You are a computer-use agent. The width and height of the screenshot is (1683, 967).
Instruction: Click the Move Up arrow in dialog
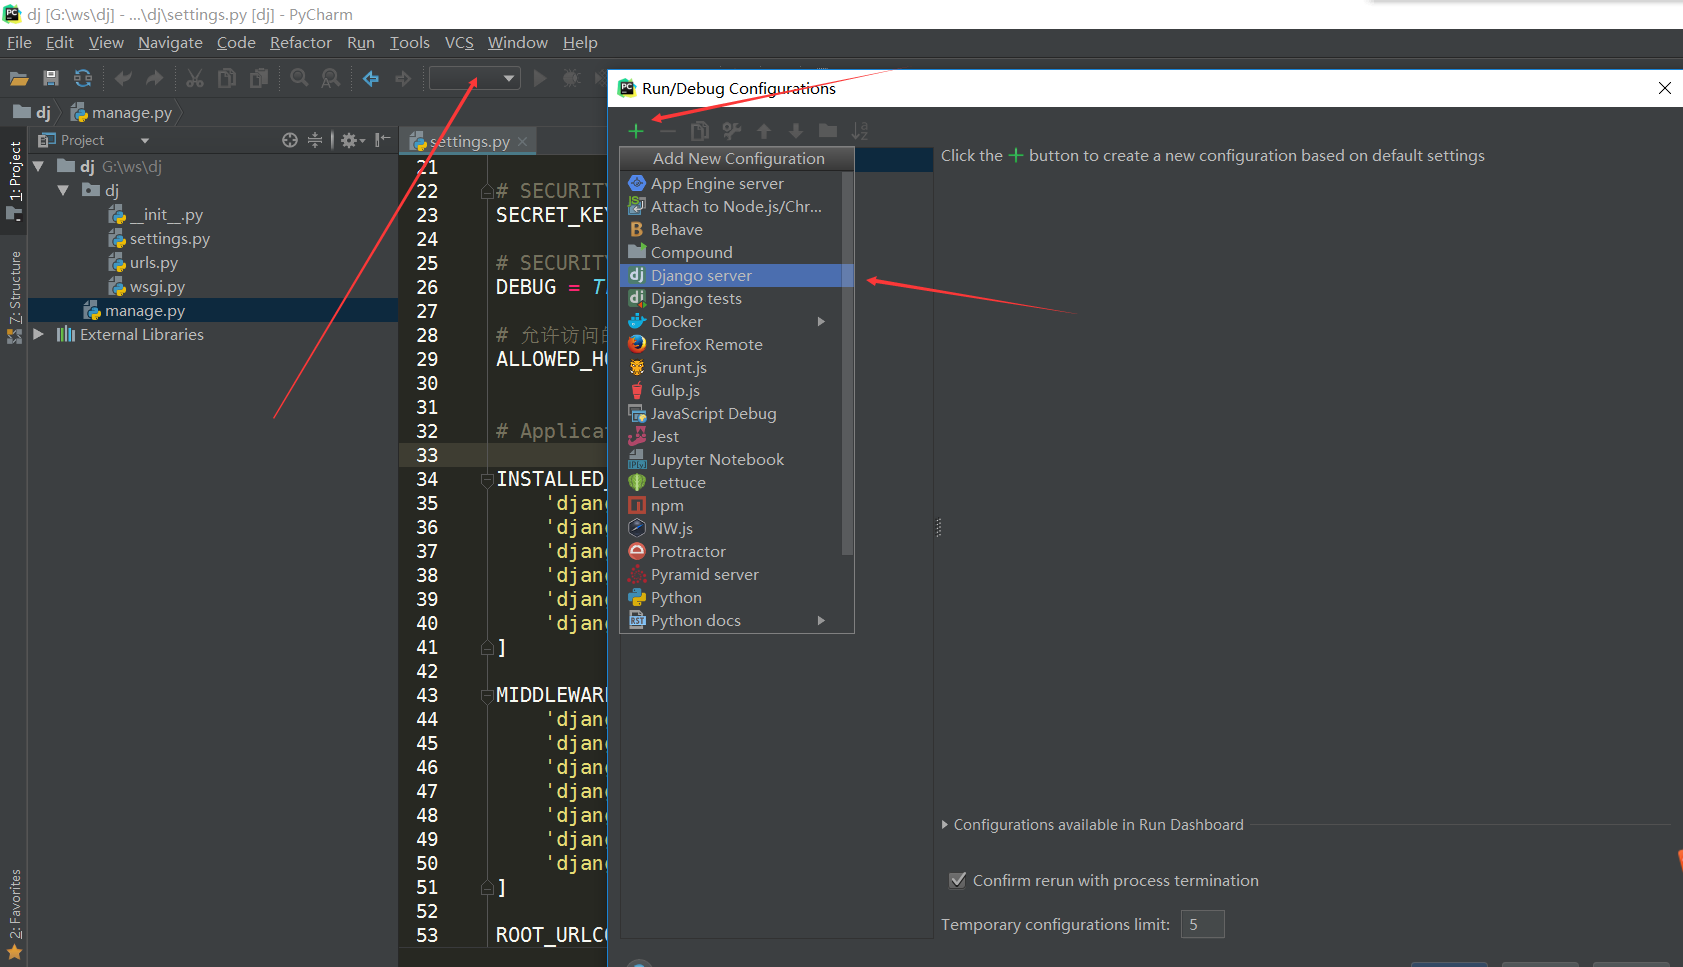pyautogui.click(x=764, y=131)
